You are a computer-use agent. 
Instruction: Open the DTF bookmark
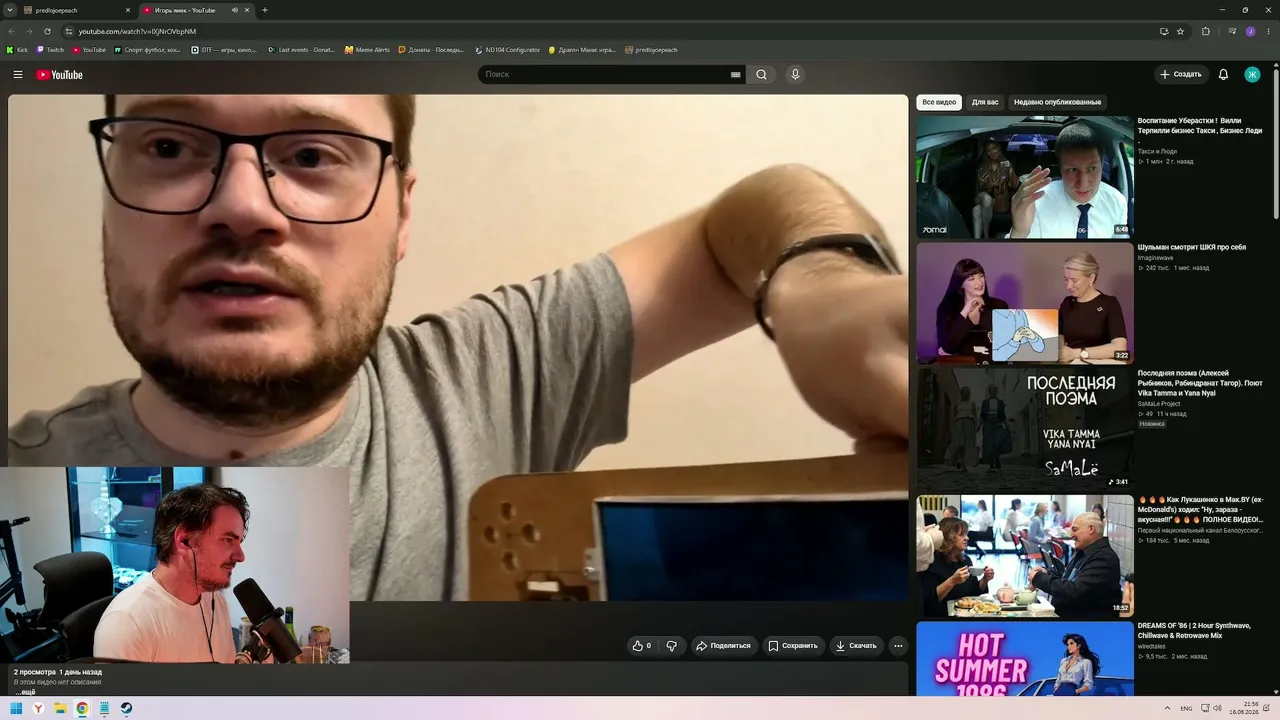pos(225,50)
